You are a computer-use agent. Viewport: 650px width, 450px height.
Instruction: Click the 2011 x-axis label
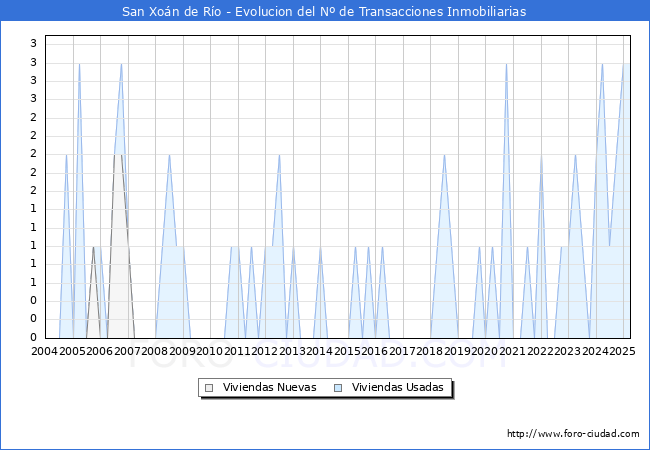[x=237, y=351]
